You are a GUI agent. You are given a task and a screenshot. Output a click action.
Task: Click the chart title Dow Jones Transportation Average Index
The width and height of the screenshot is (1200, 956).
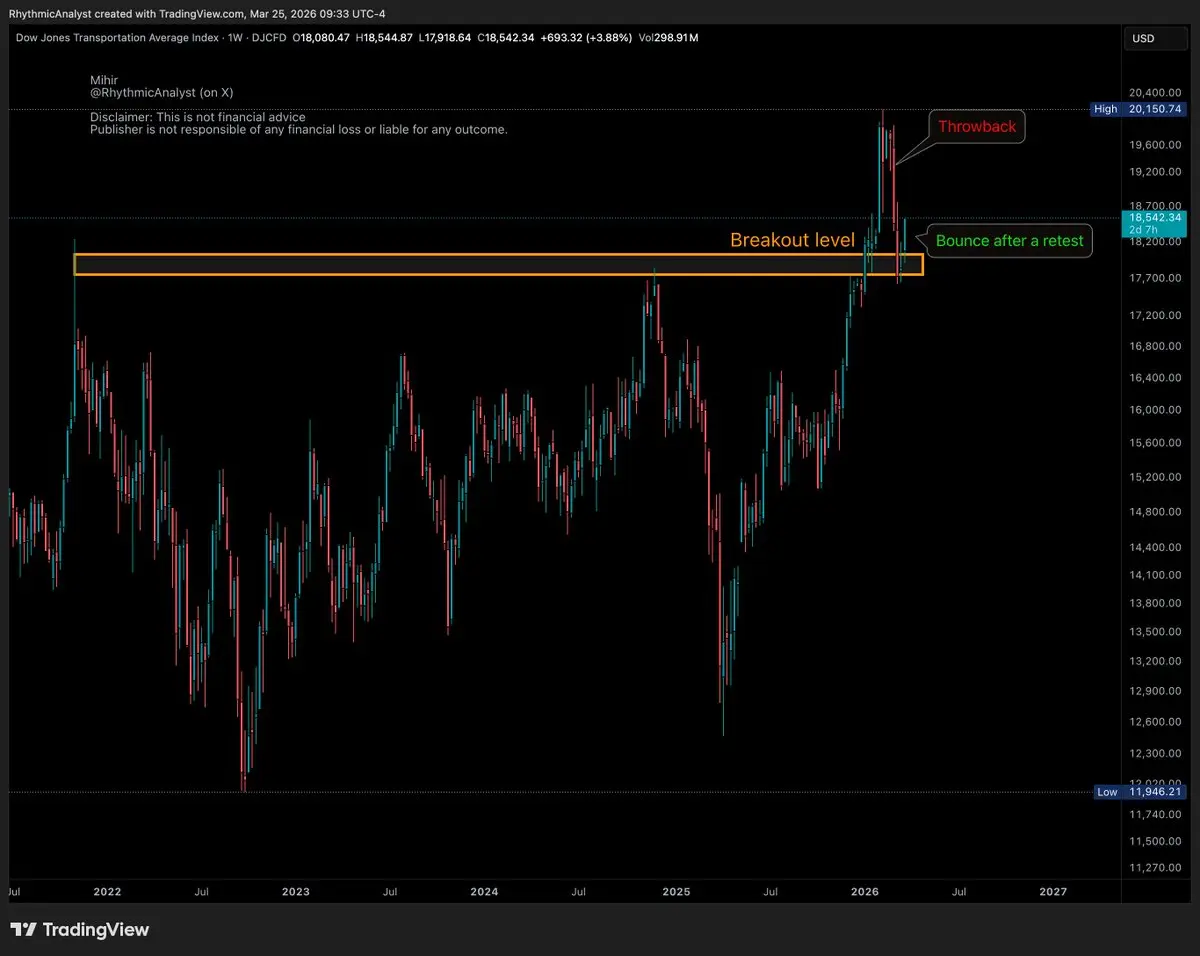click(x=119, y=37)
